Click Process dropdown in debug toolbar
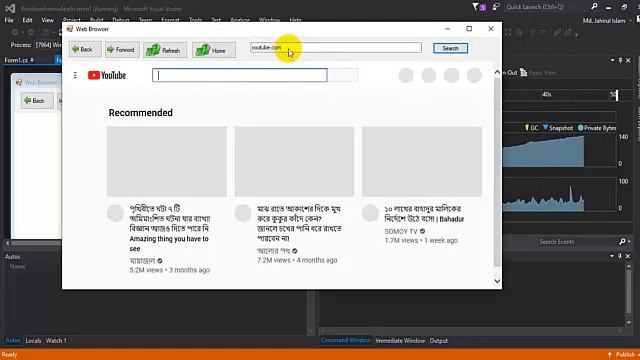This screenshot has width=640, height=360. click(48, 45)
